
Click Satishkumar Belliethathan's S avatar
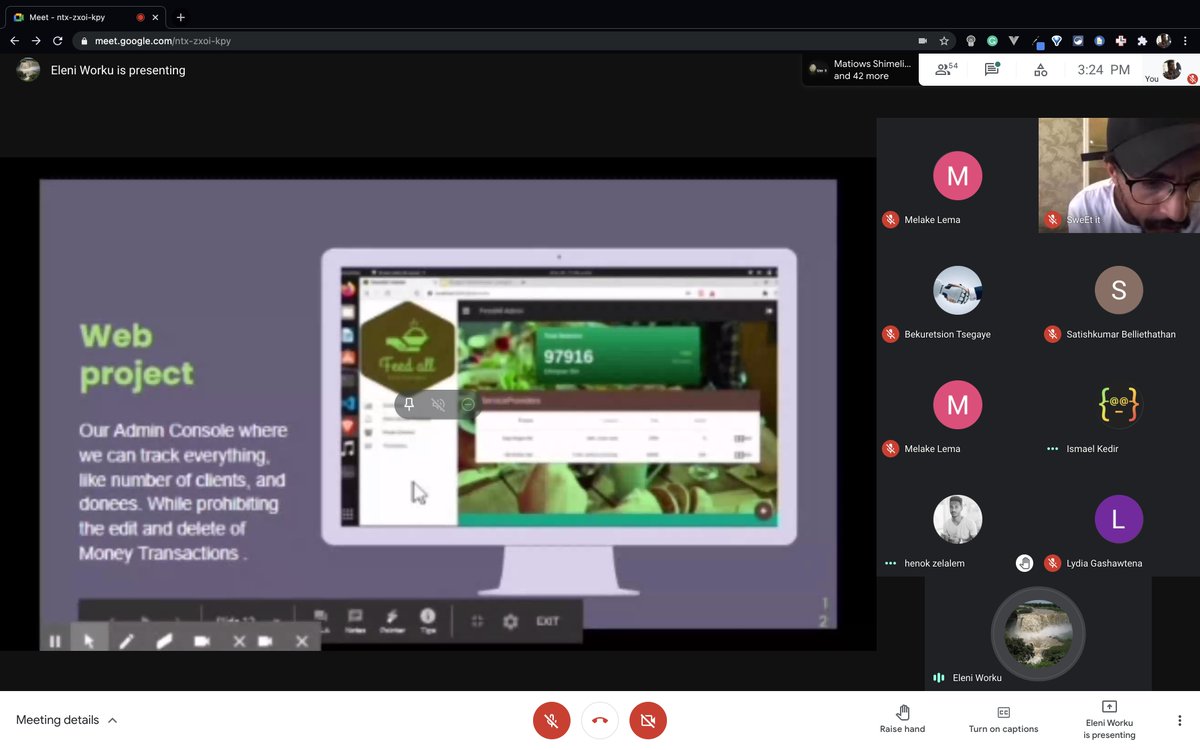[1119, 291]
